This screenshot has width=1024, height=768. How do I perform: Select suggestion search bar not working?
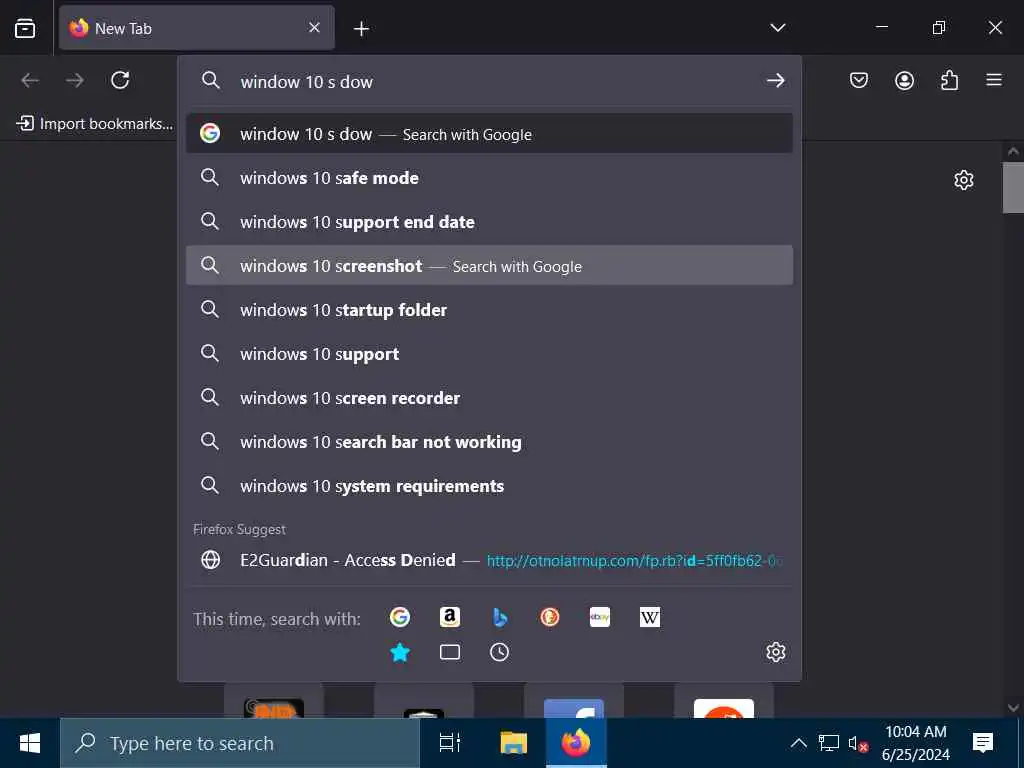click(490, 441)
